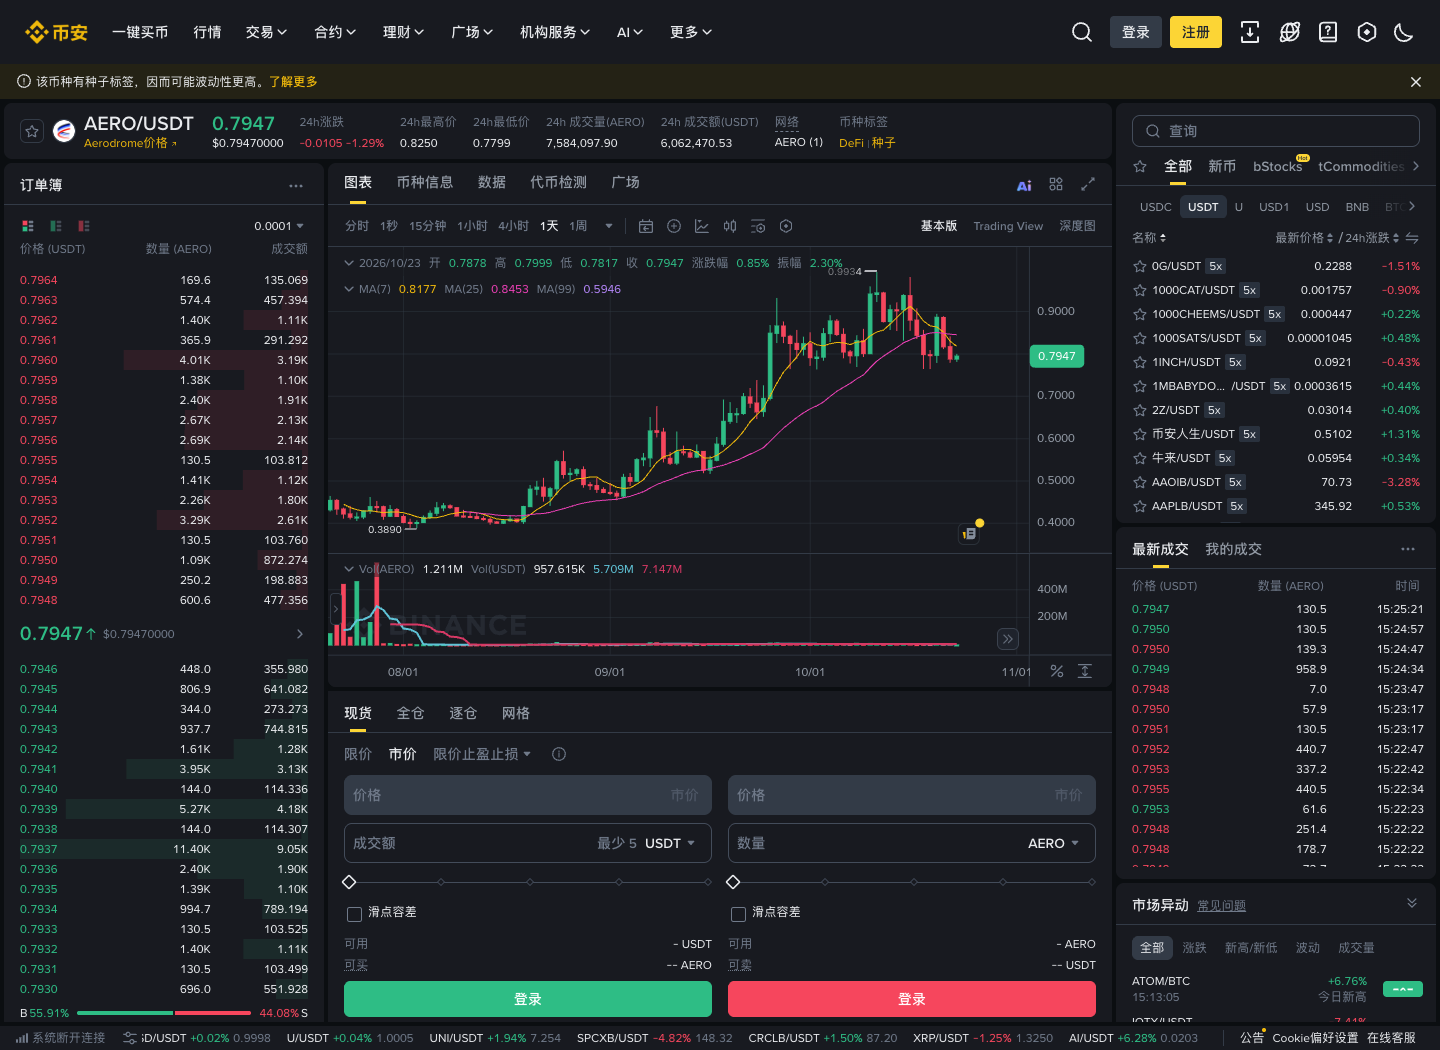Open the 常见问题 link beside 市场异动
Screen dimensions: 1440x1050
click(x=1221, y=906)
